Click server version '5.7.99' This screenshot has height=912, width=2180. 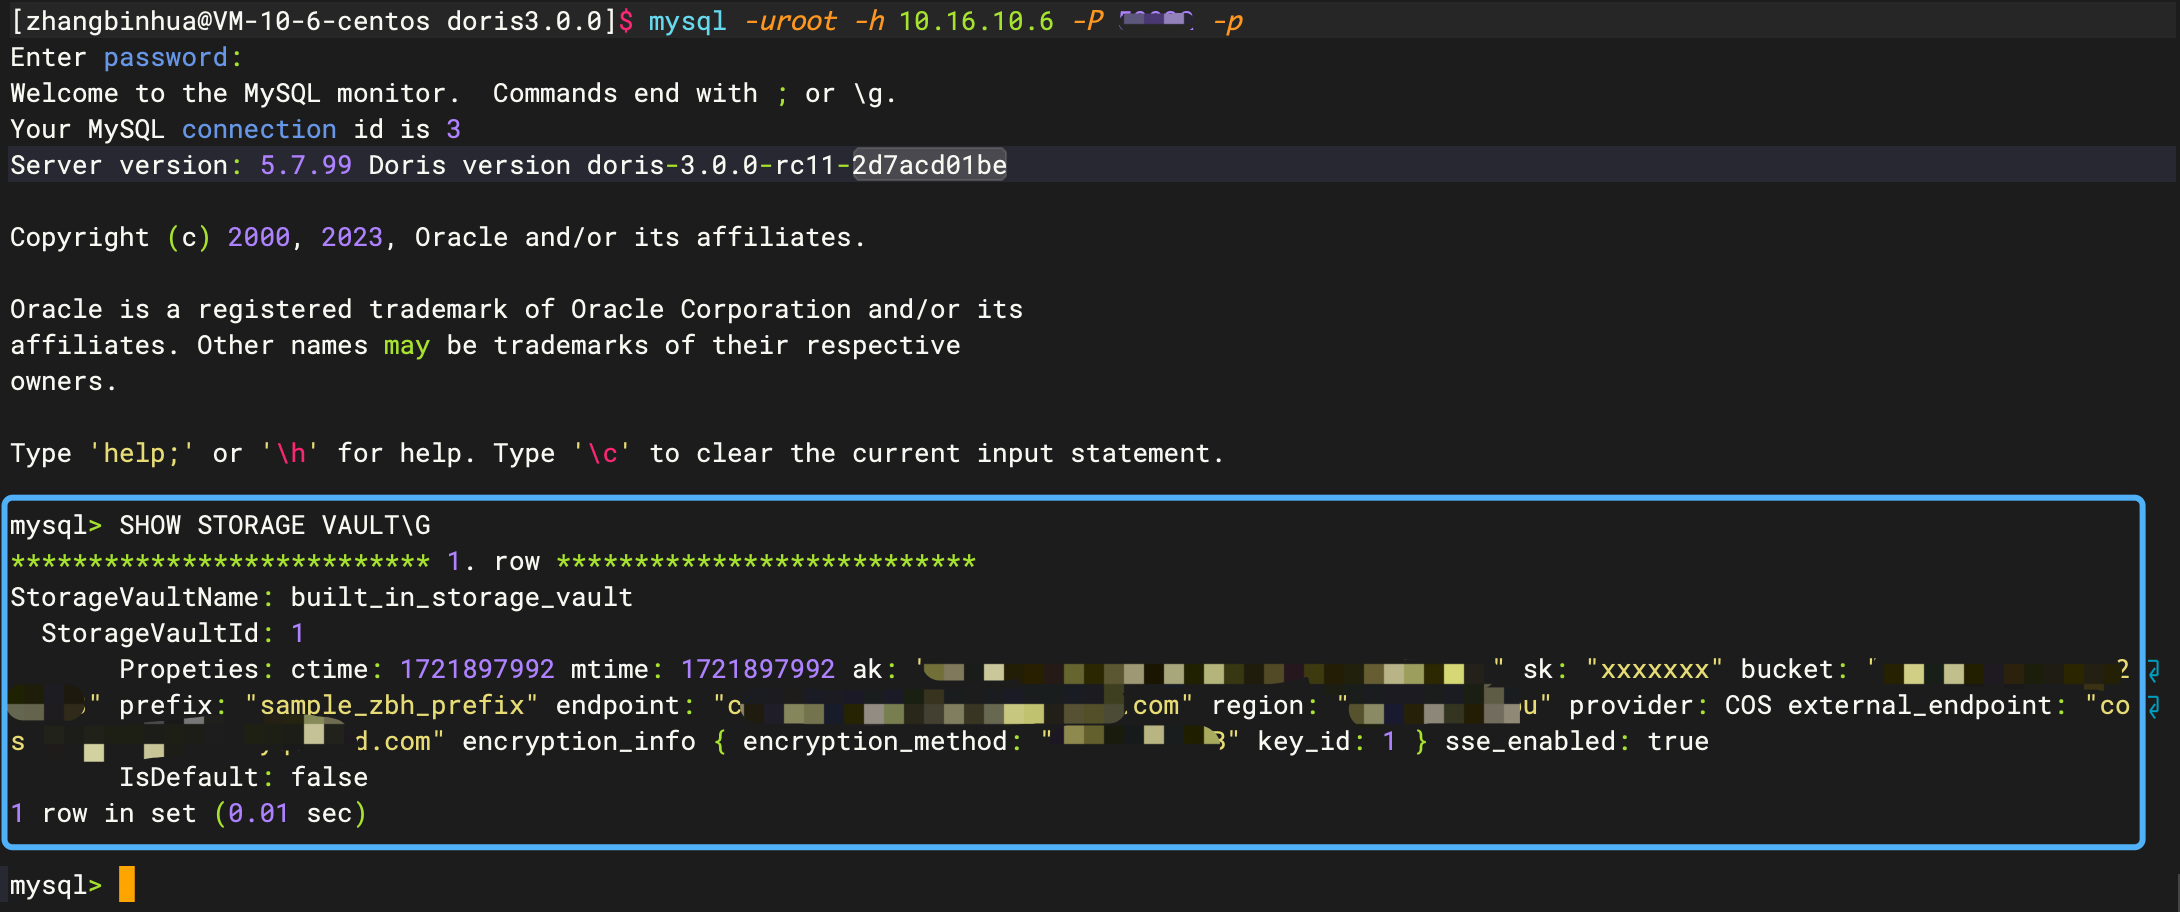[x=306, y=165]
